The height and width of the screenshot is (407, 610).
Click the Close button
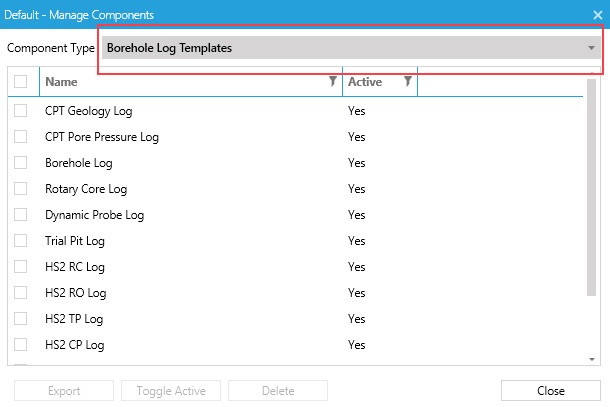point(550,391)
